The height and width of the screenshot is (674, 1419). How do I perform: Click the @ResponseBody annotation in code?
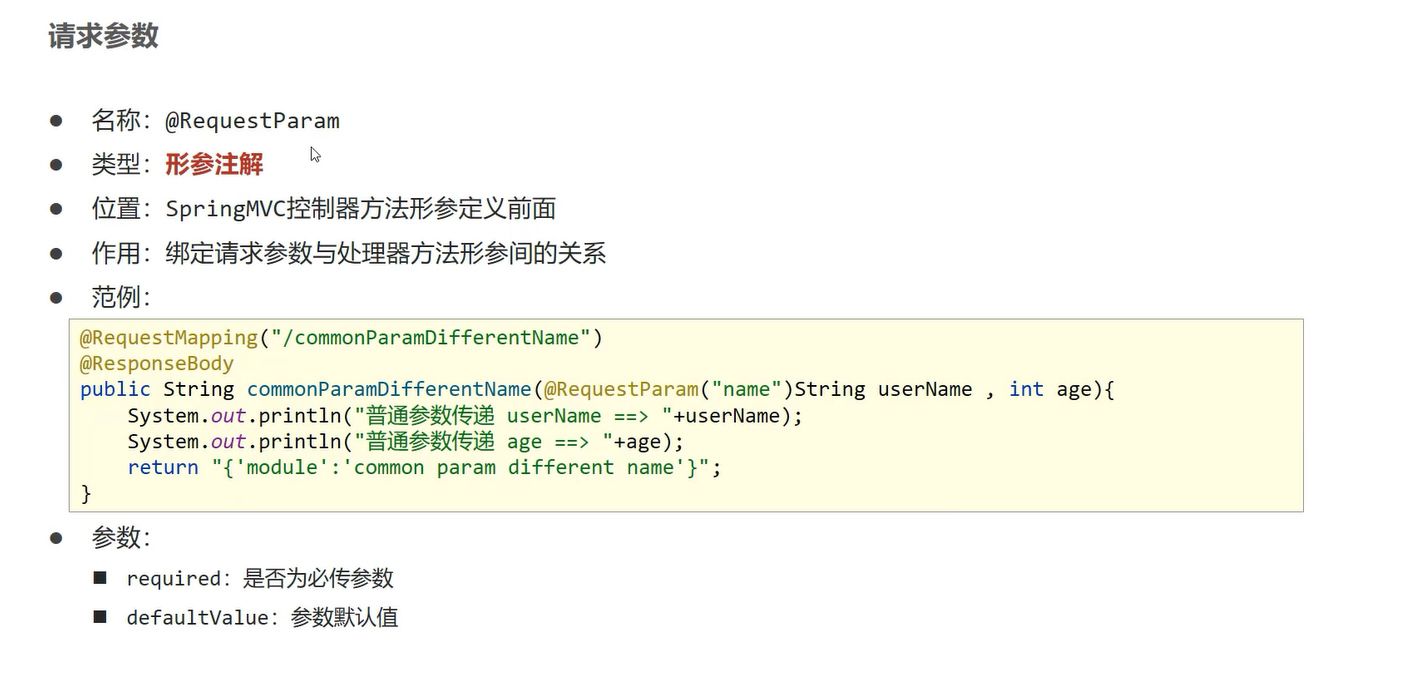coord(156,364)
